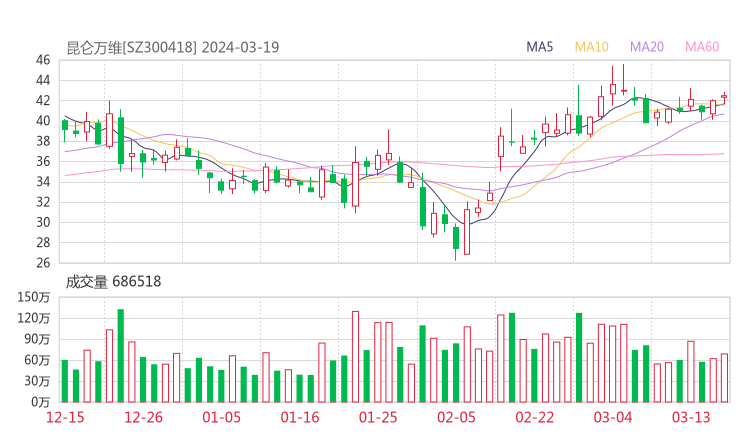740x440 pixels.
Task: Click the 03-13 date axis label
Action: (x=690, y=417)
